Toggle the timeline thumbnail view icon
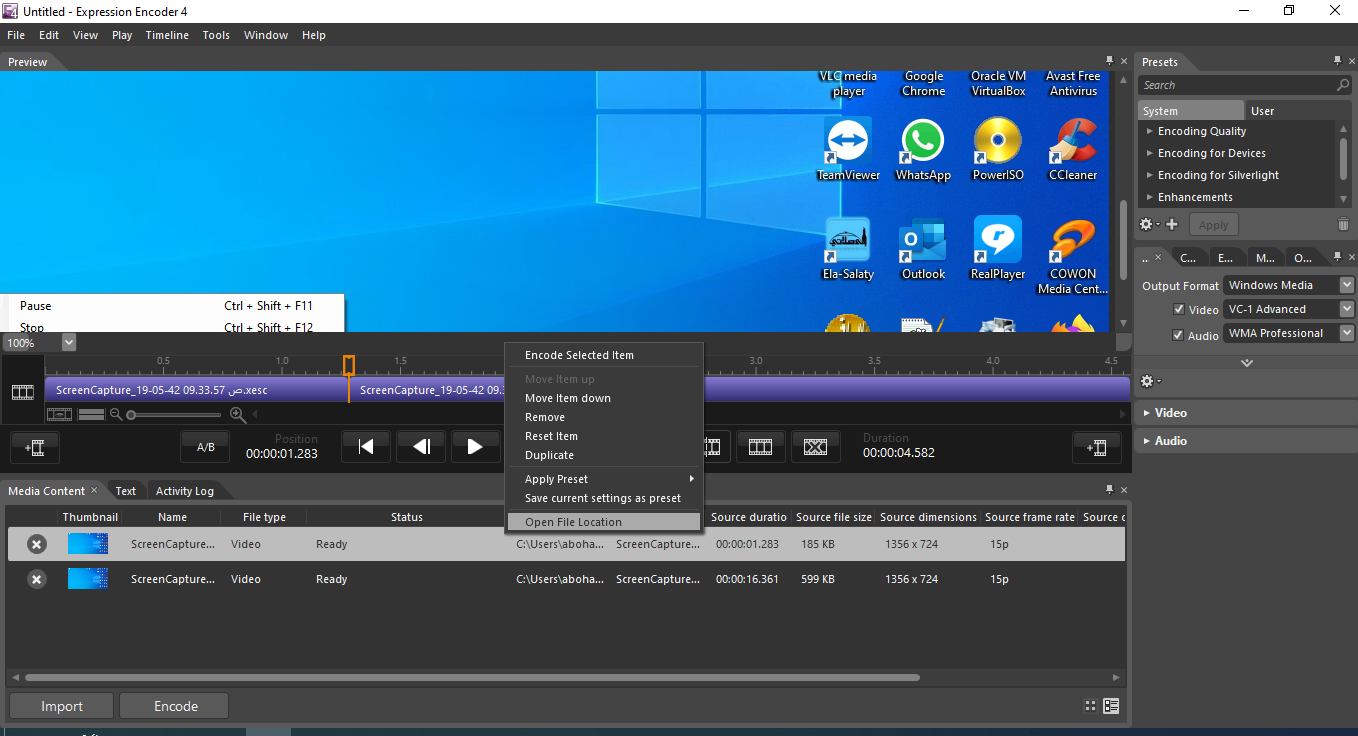This screenshot has height=736, width=1358. click(x=60, y=414)
